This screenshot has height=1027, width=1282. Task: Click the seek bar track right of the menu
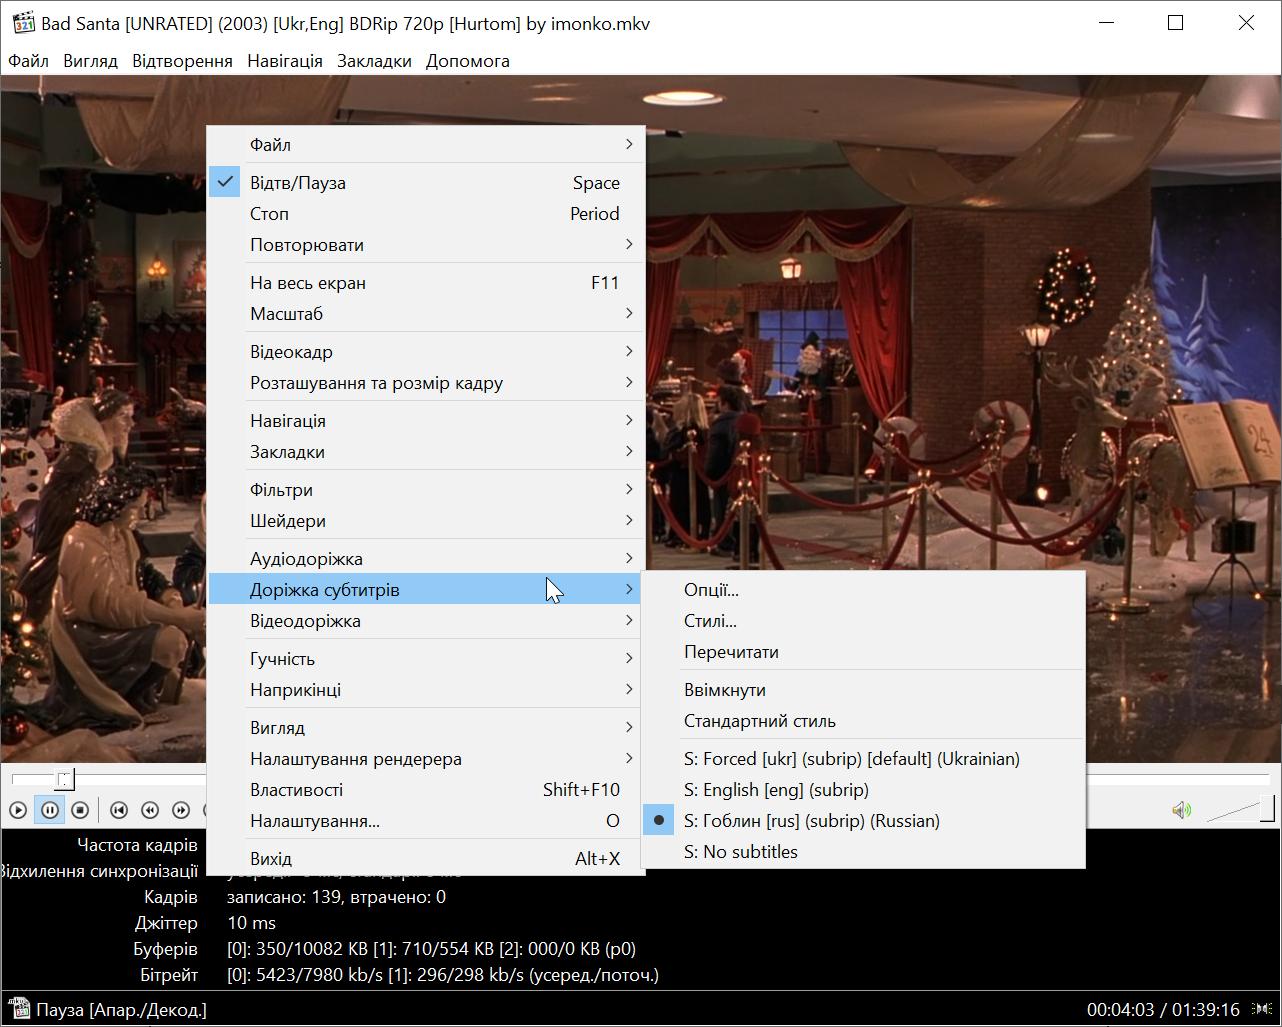point(1177,777)
